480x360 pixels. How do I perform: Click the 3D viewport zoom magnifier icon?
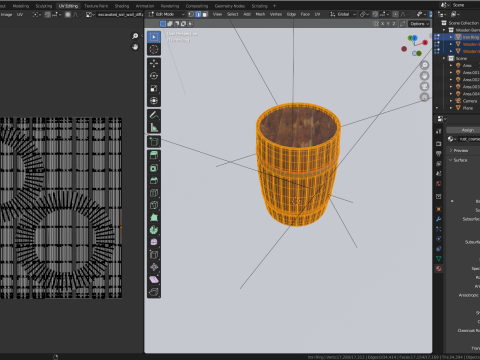424,65
